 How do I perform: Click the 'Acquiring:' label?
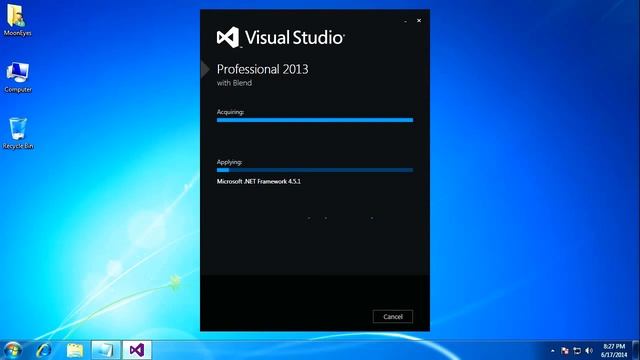tap(230, 112)
